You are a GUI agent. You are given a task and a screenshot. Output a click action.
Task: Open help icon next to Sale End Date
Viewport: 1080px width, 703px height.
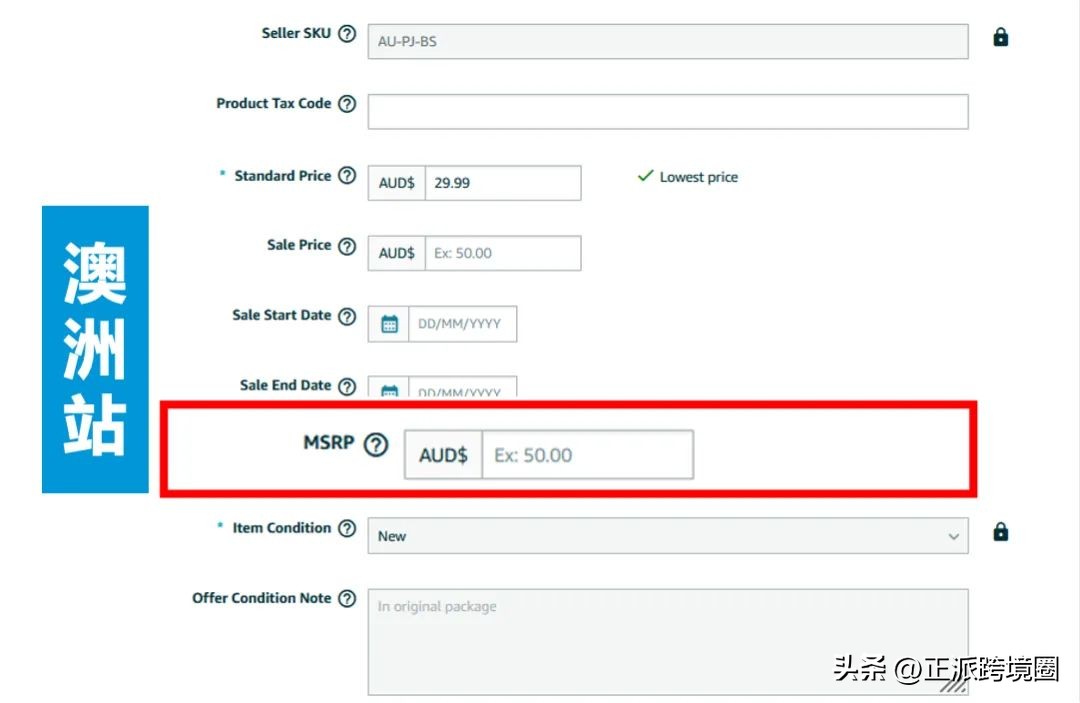pos(347,386)
